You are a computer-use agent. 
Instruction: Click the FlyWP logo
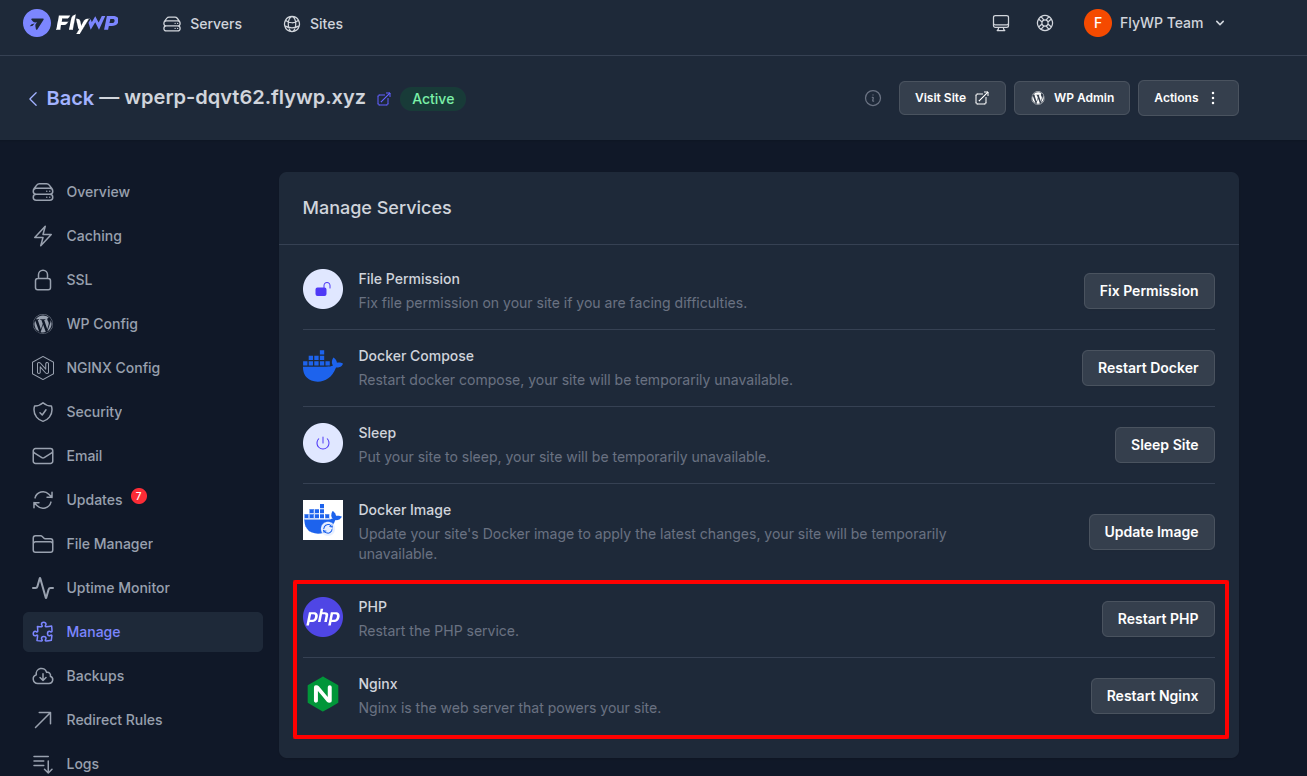(x=71, y=23)
